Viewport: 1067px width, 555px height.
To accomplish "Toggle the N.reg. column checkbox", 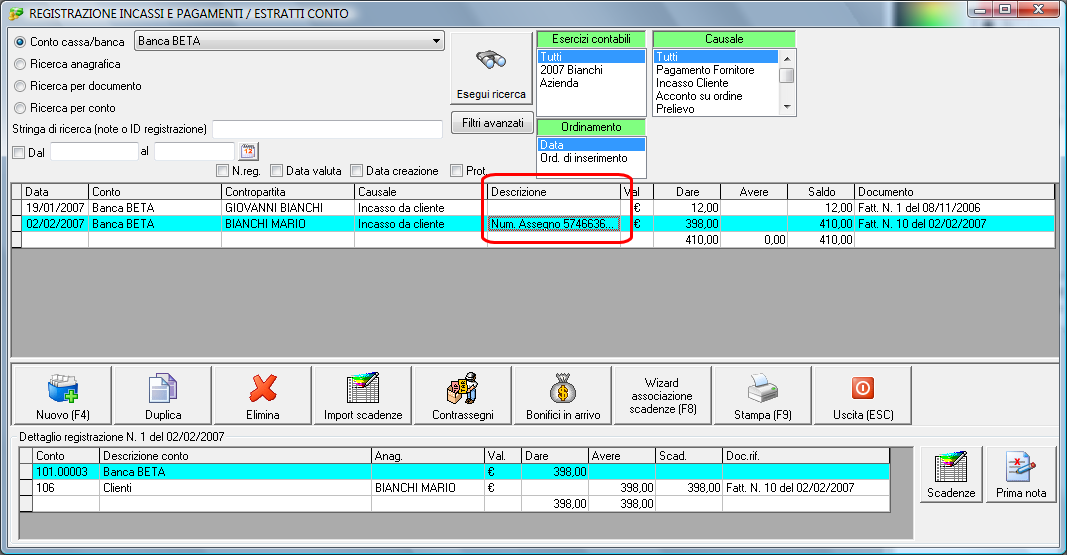I will point(222,170).
